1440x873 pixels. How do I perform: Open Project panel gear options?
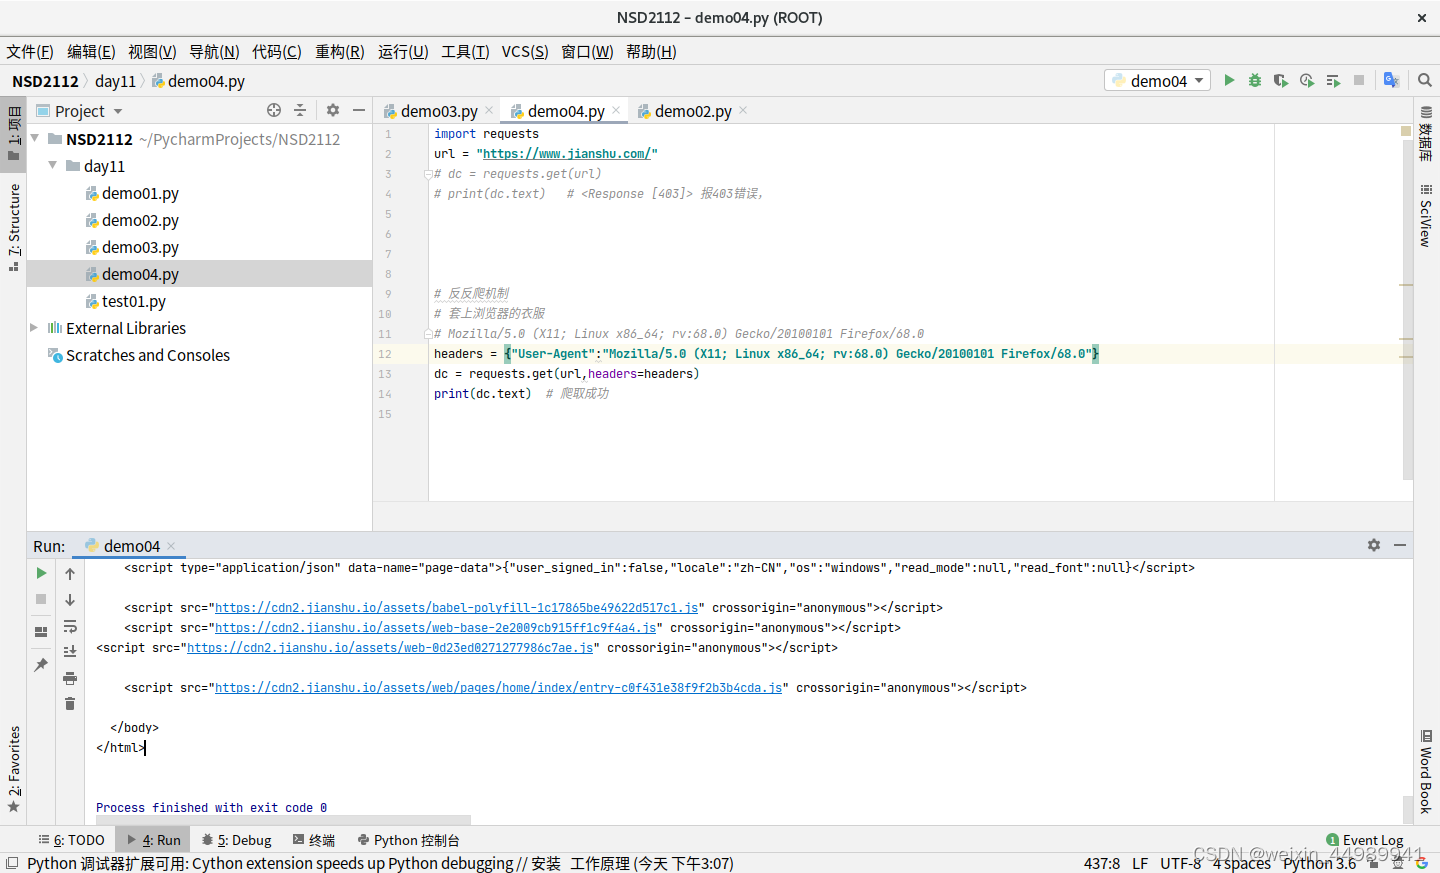pyautogui.click(x=333, y=110)
